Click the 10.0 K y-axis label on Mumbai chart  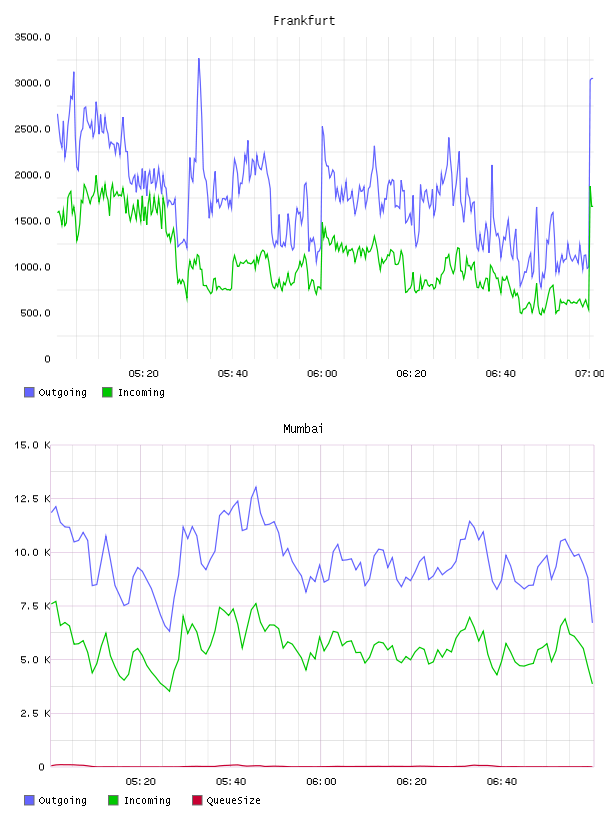pos(32,552)
